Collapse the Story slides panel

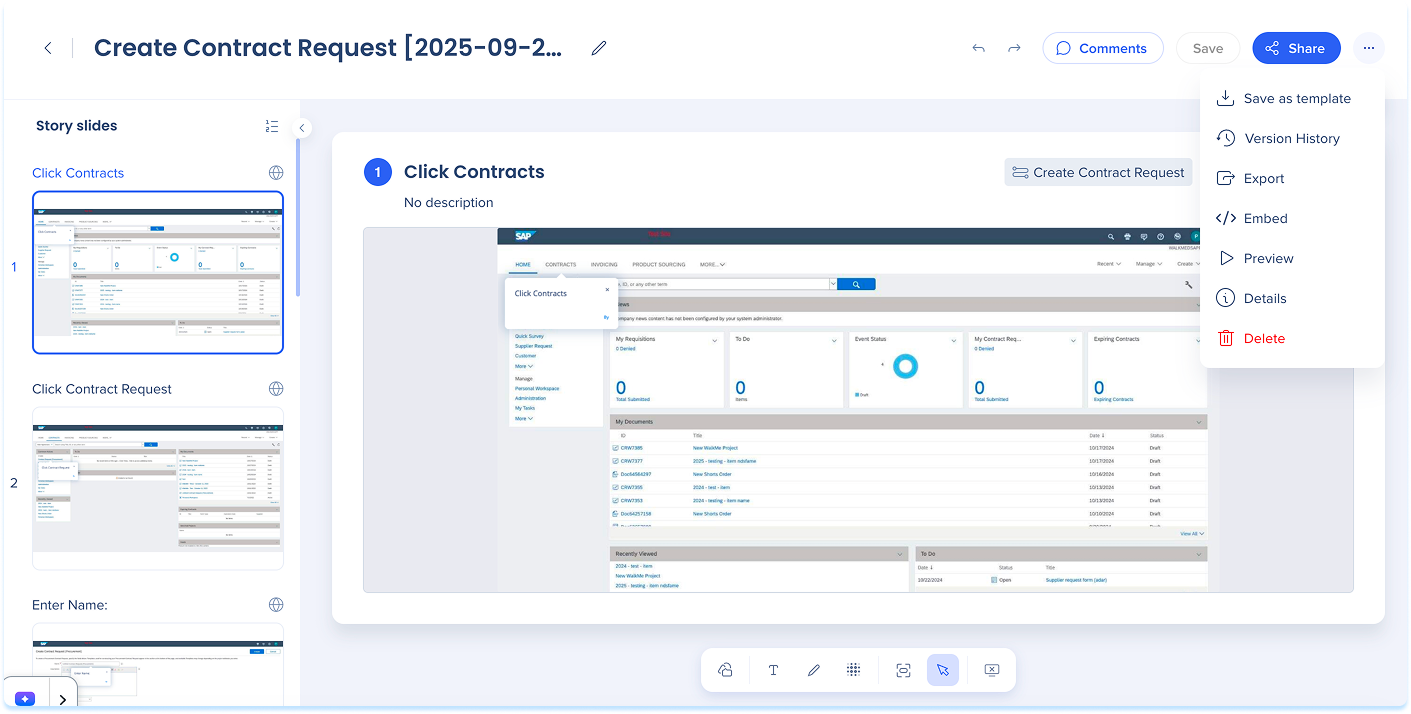coord(302,128)
